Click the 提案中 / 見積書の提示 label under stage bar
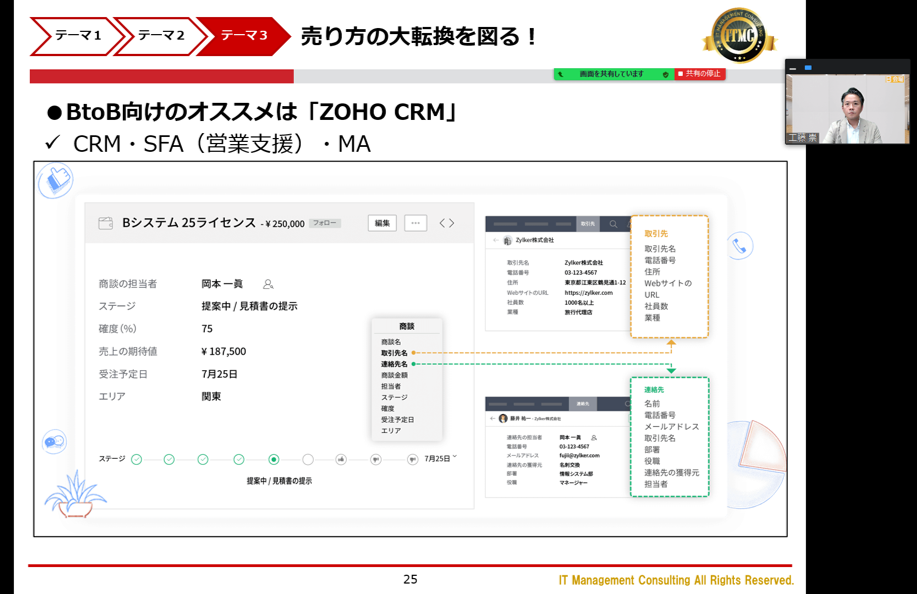This screenshot has width=917, height=594. [x=280, y=481]
